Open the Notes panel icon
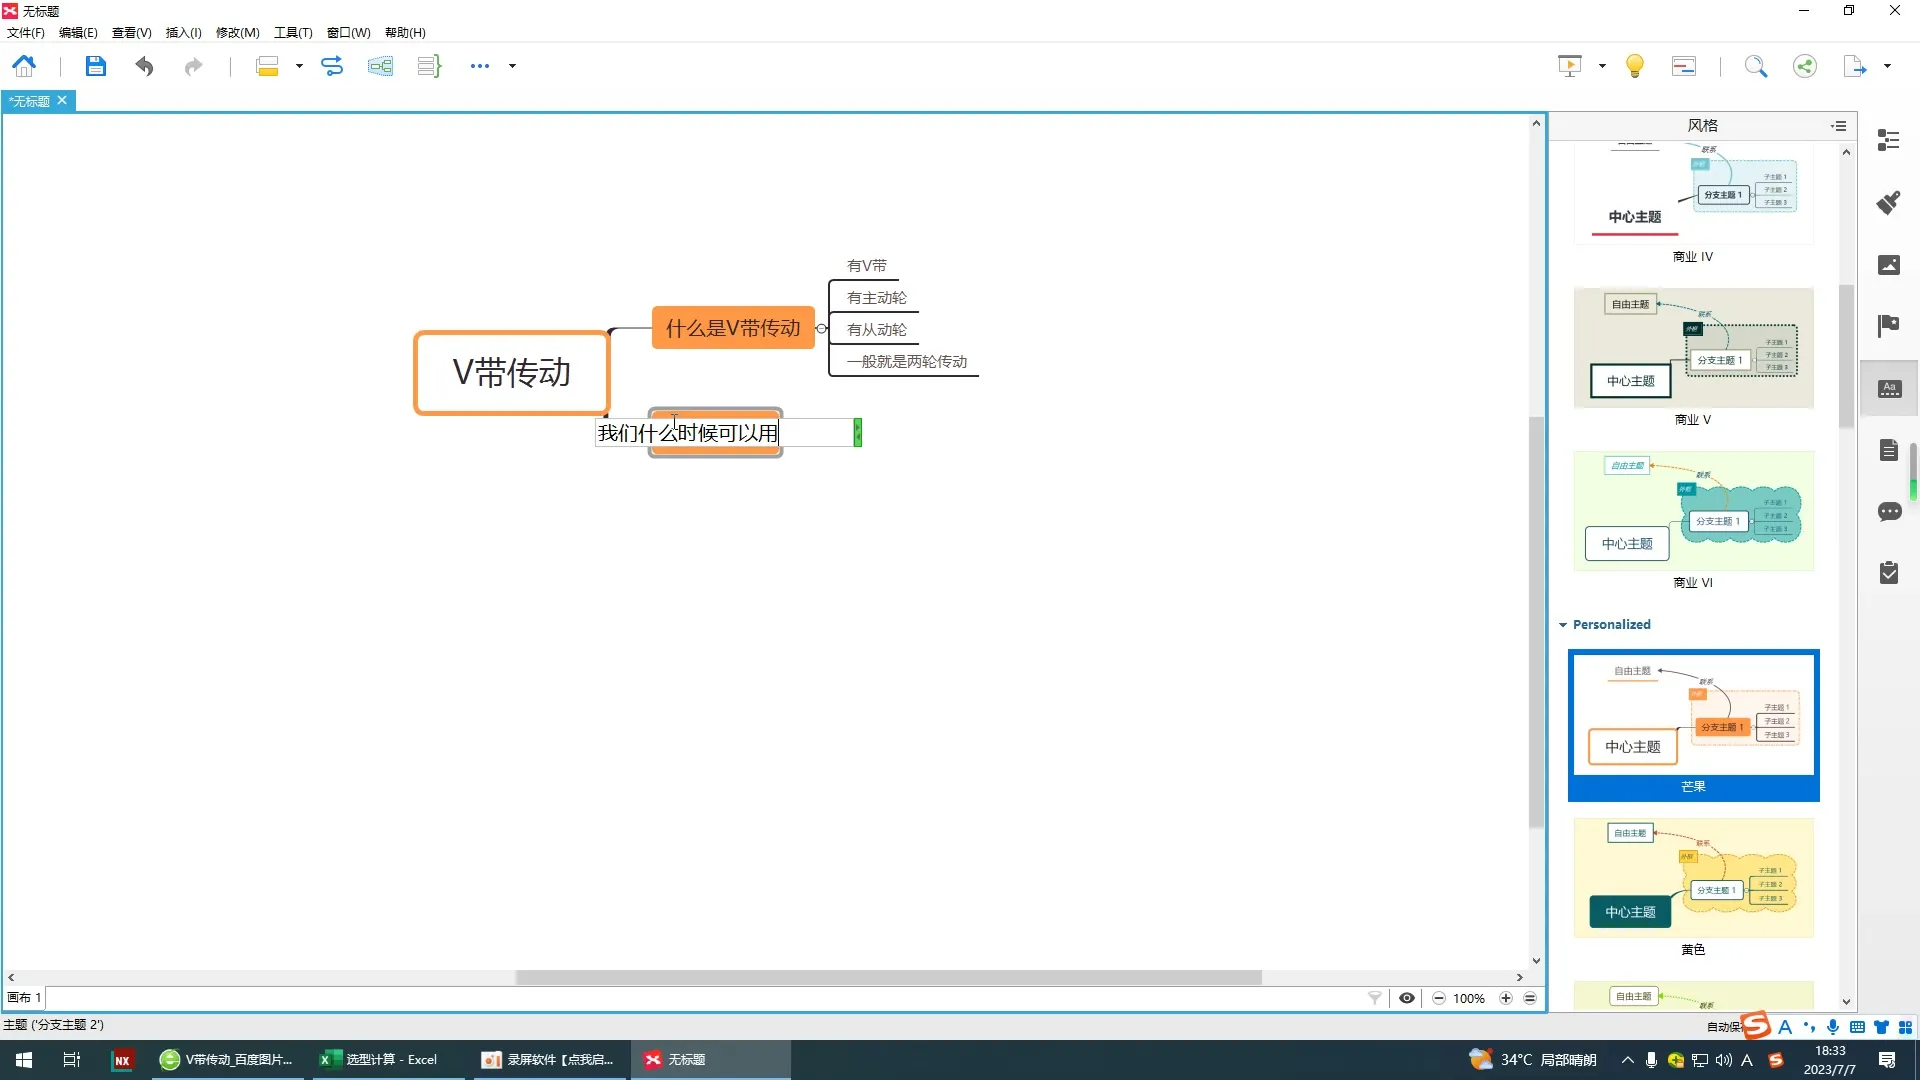The height and width of the screenshot is (1080, 1920). click(x=1888, y=450)
